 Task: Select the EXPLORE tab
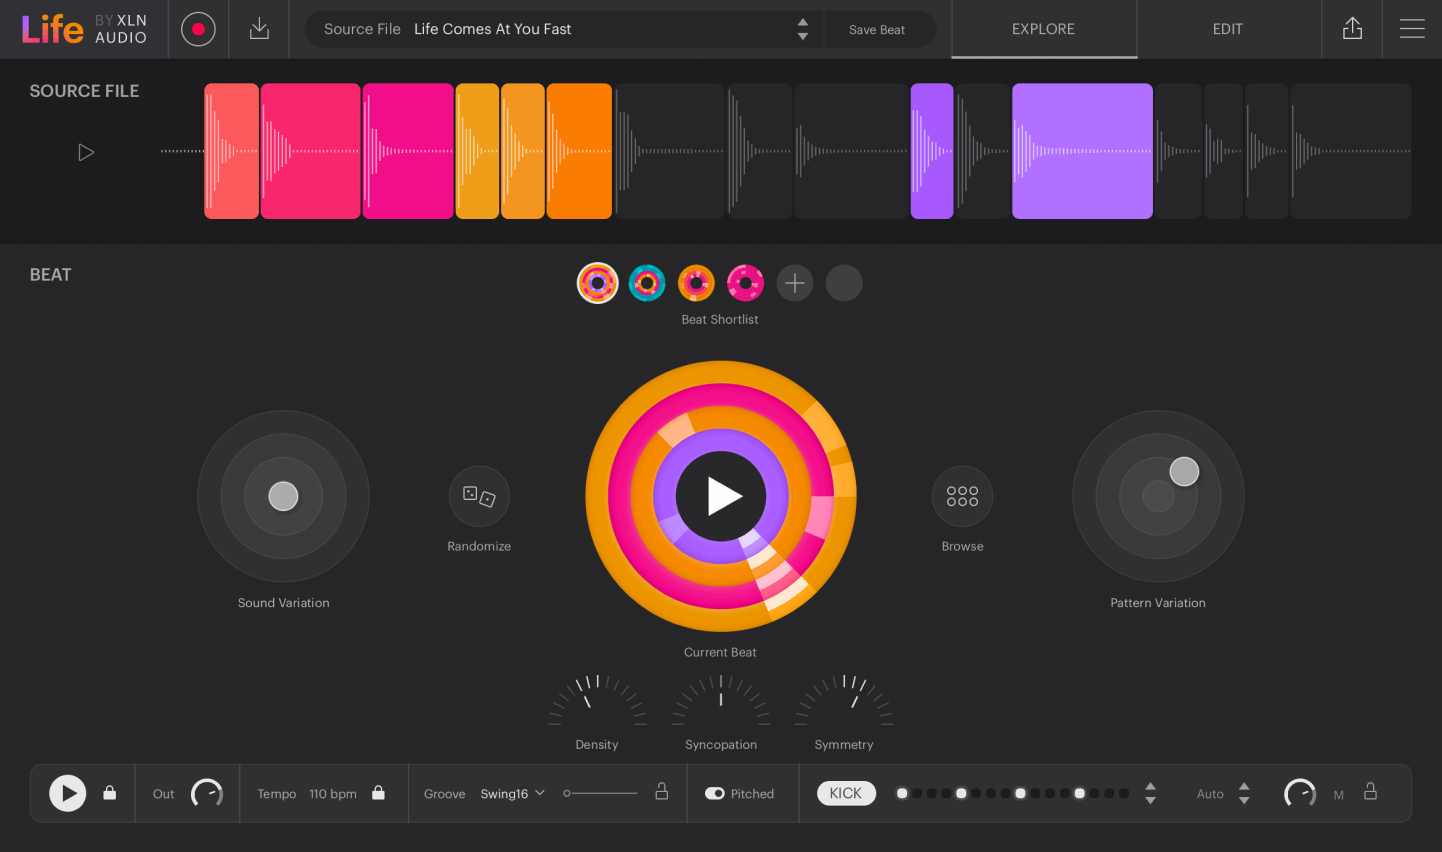(1043, 29)
